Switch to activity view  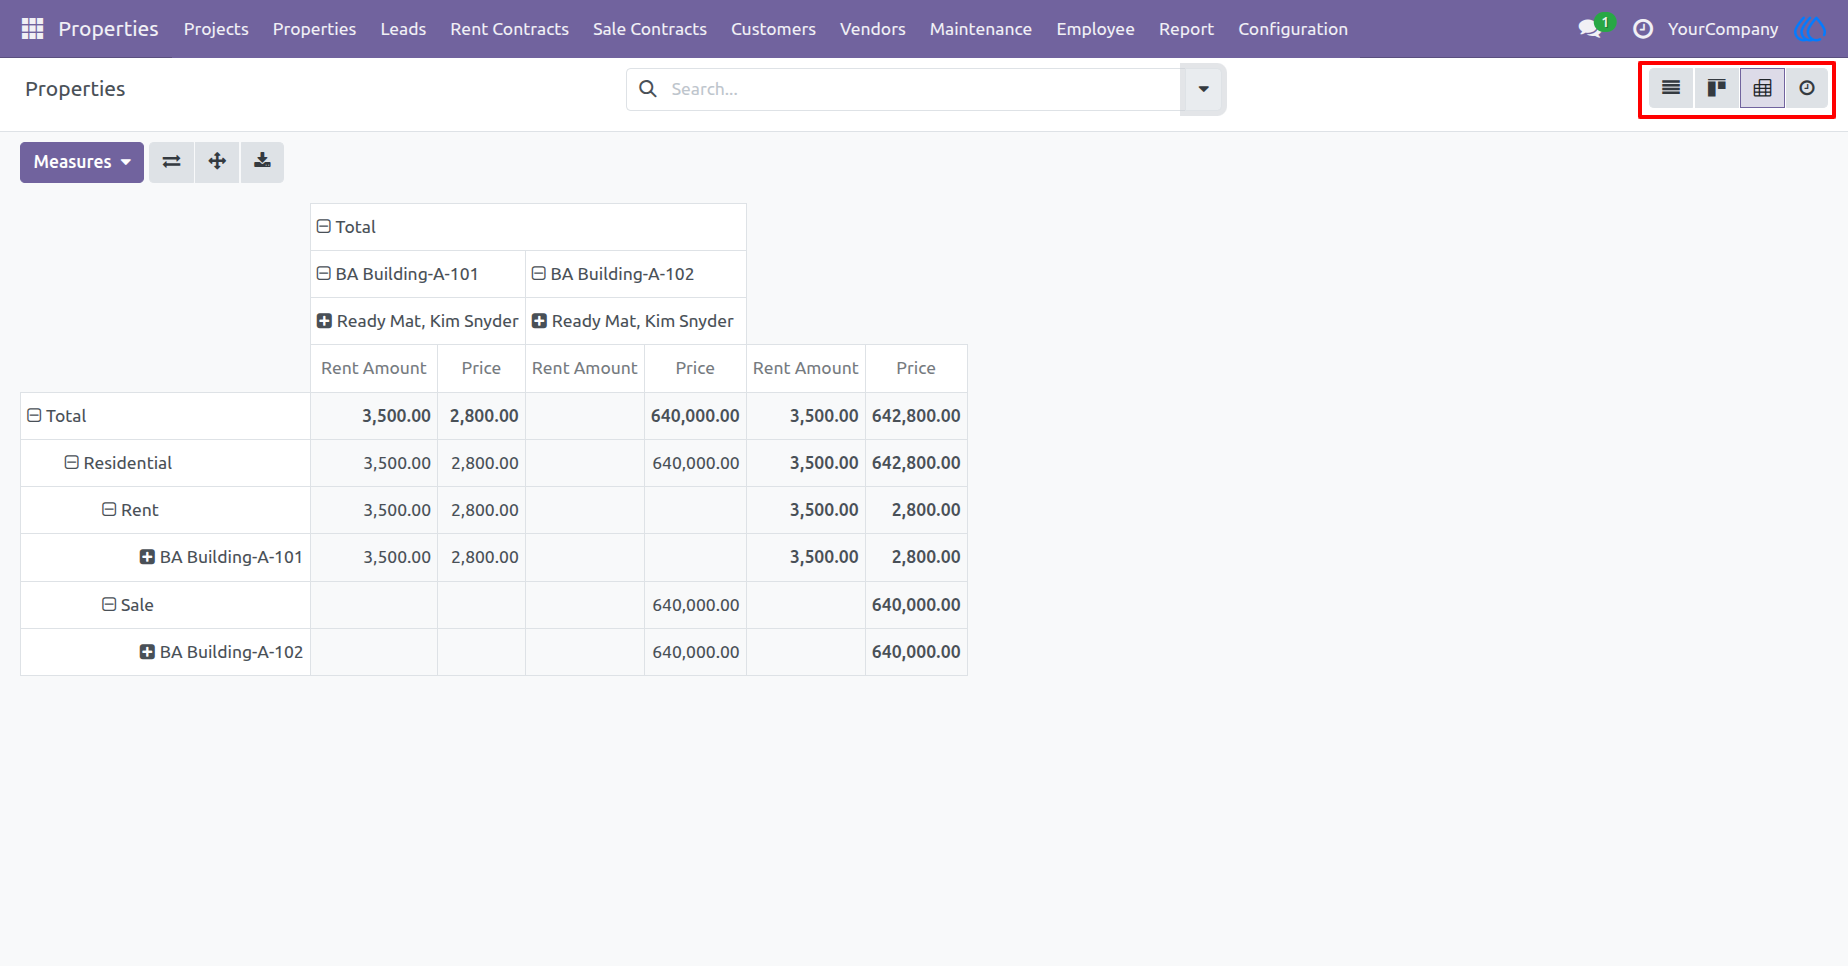pos(1807,88)
